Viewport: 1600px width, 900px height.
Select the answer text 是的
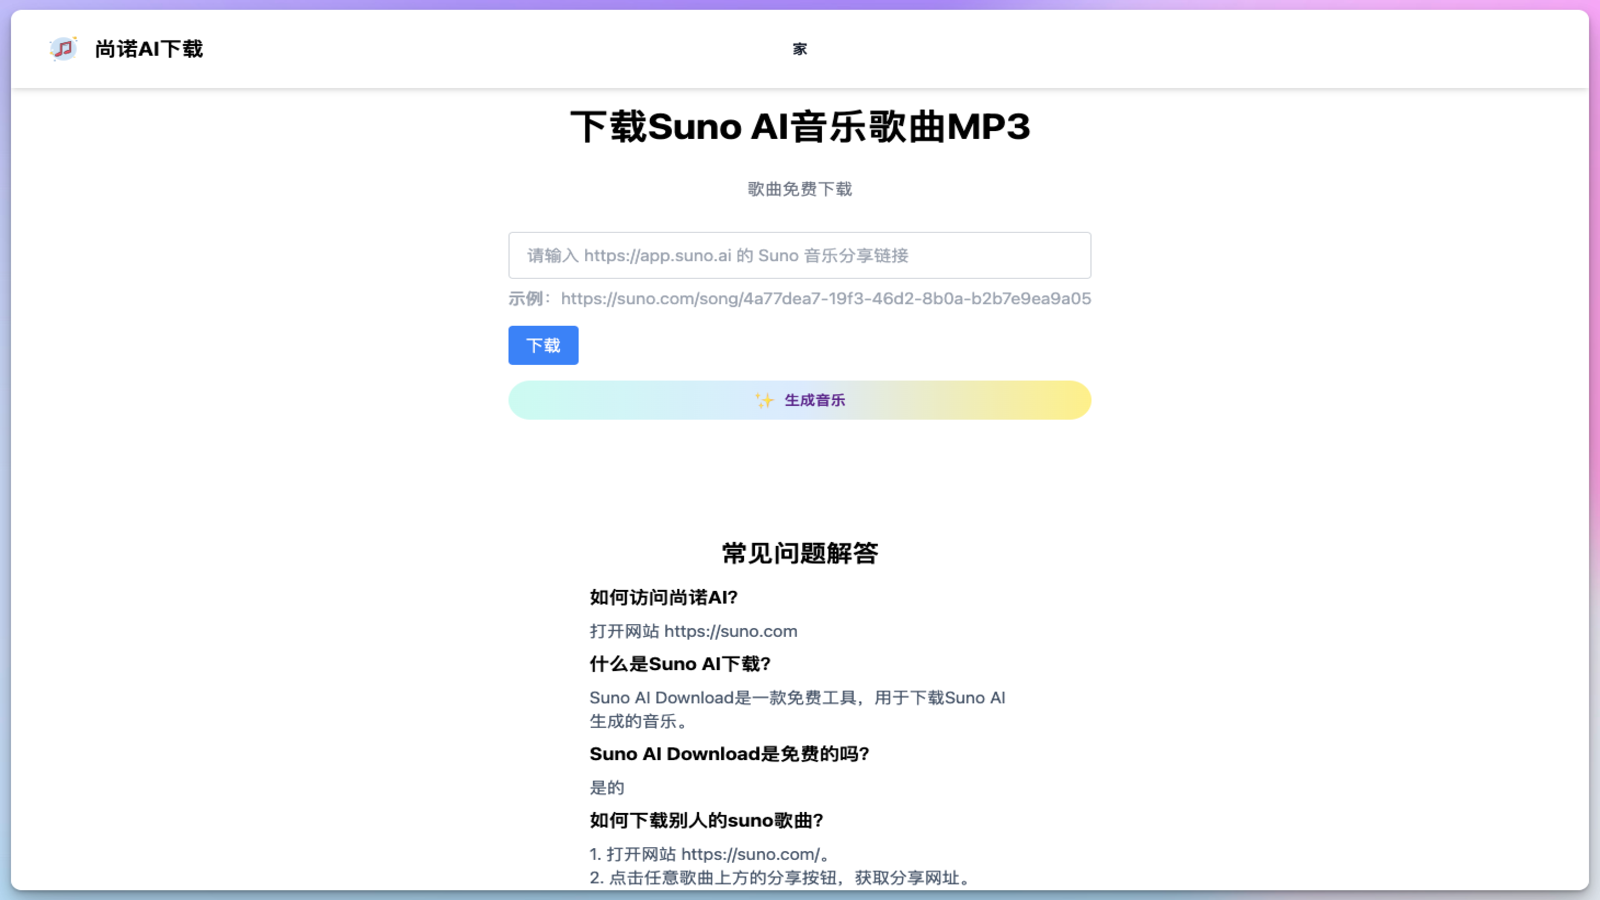pos(605,787)
